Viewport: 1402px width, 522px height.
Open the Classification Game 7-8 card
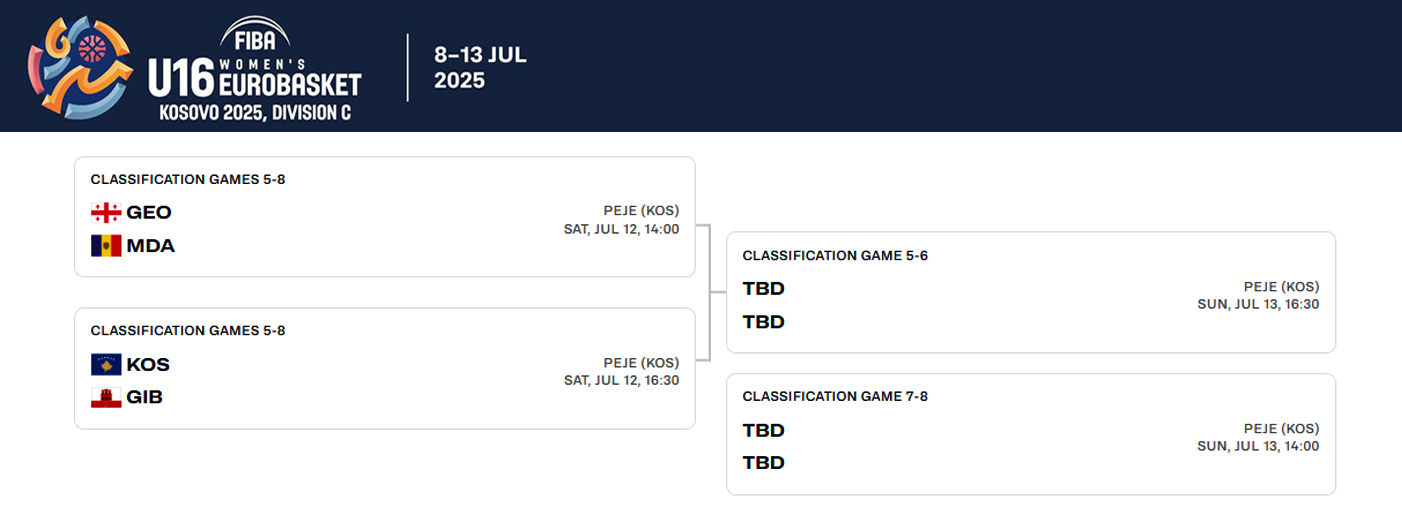1030,434
